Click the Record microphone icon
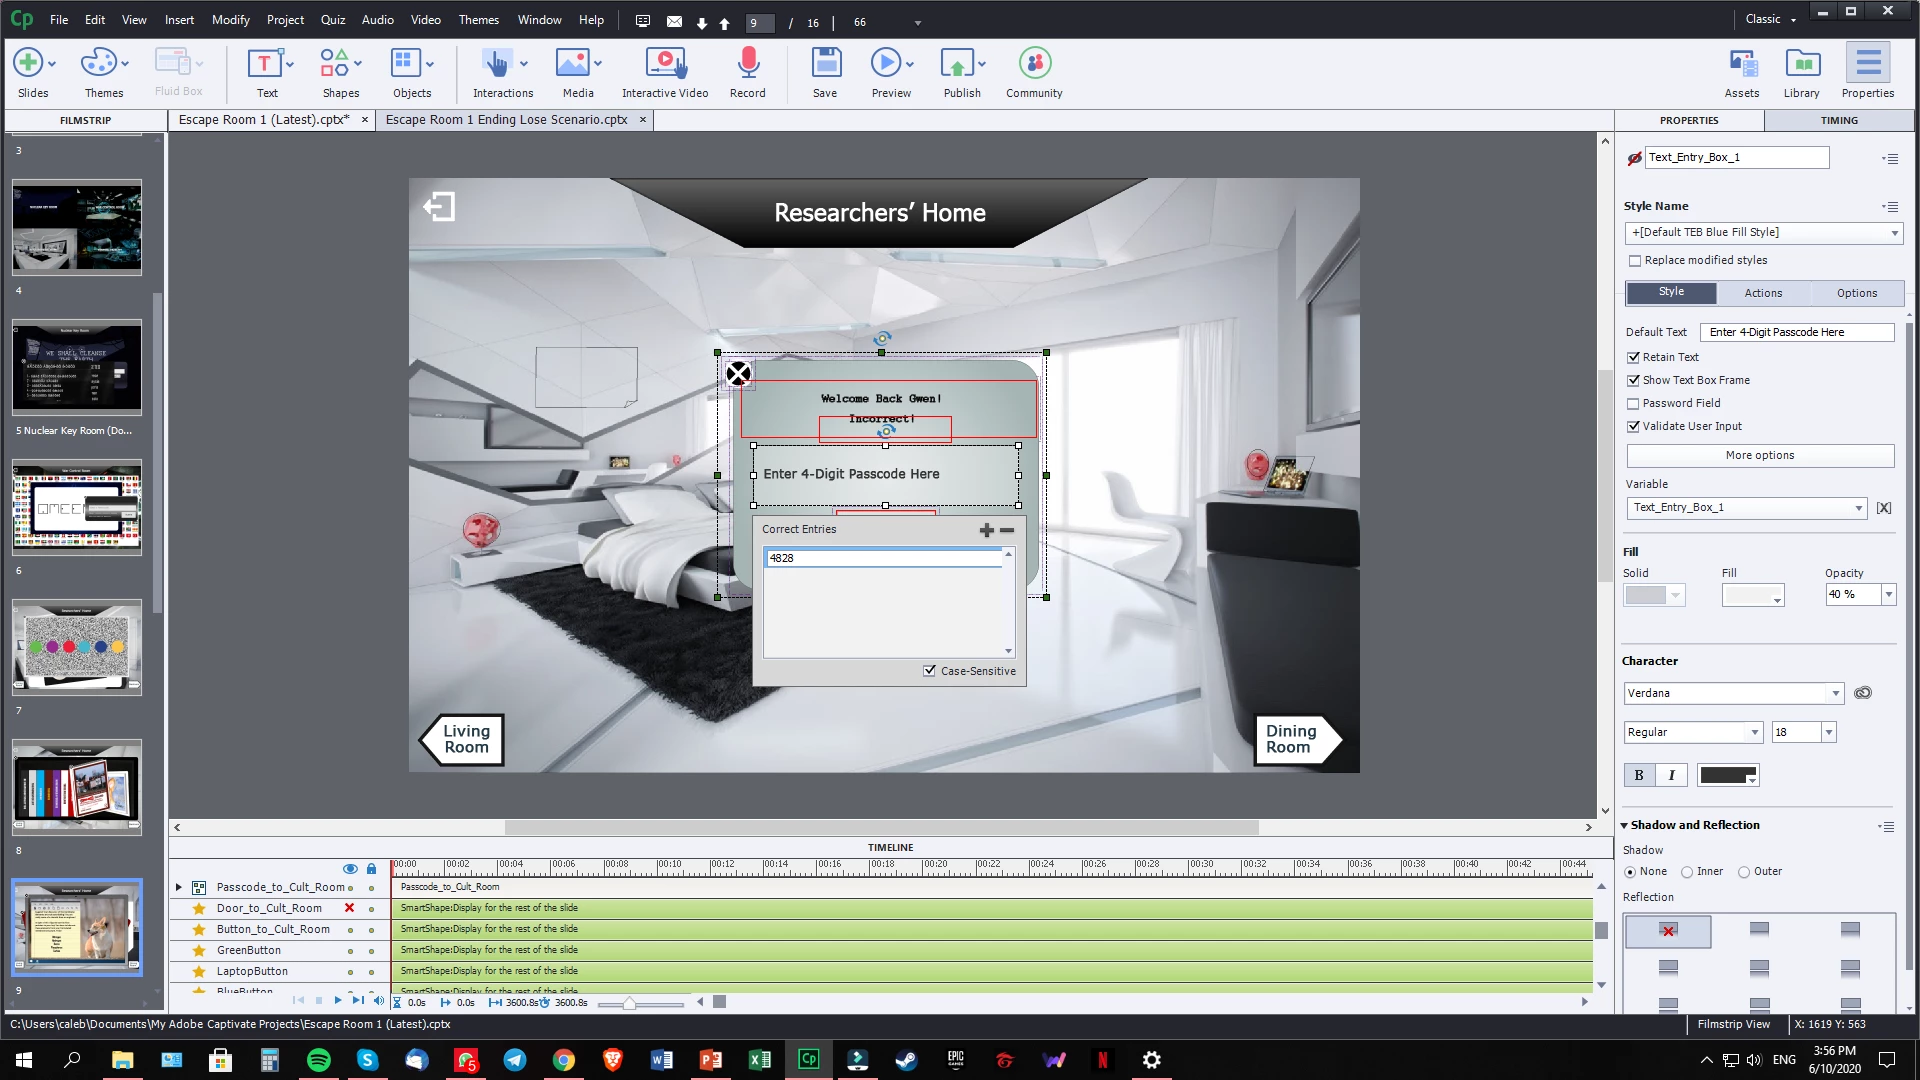The image size is (1920, 1080). pos(747,64)
